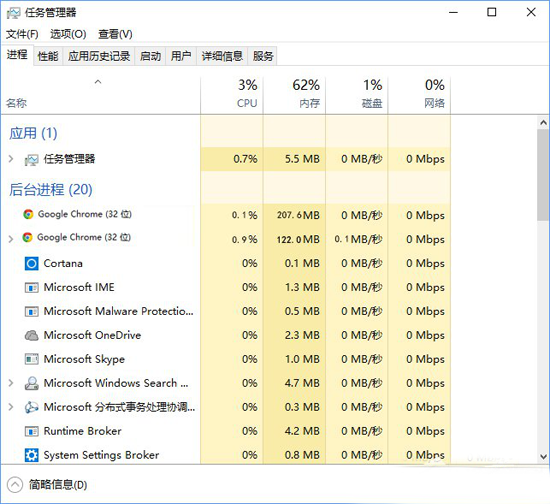Select the Microsoft OneDrive process name
This screenshot has width=550, height=504.
tap(92, 335)
